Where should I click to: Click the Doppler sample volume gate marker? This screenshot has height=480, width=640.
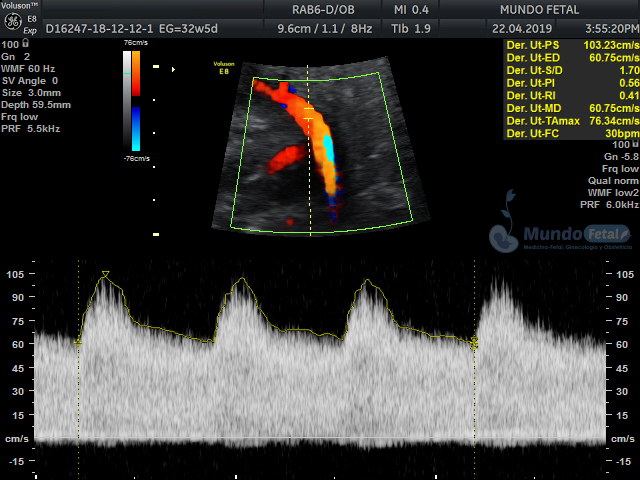coord(309,112)
